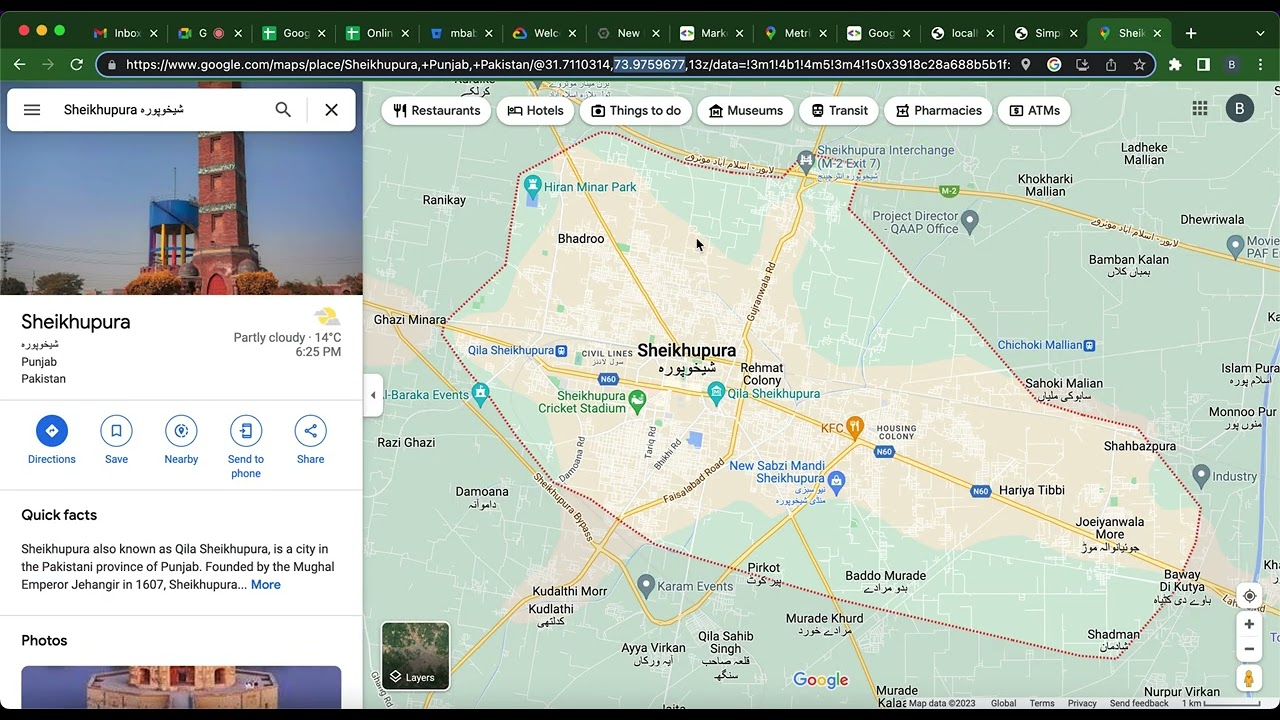Open the Chrome extensions puzzle icon

tap(1175, 64)
